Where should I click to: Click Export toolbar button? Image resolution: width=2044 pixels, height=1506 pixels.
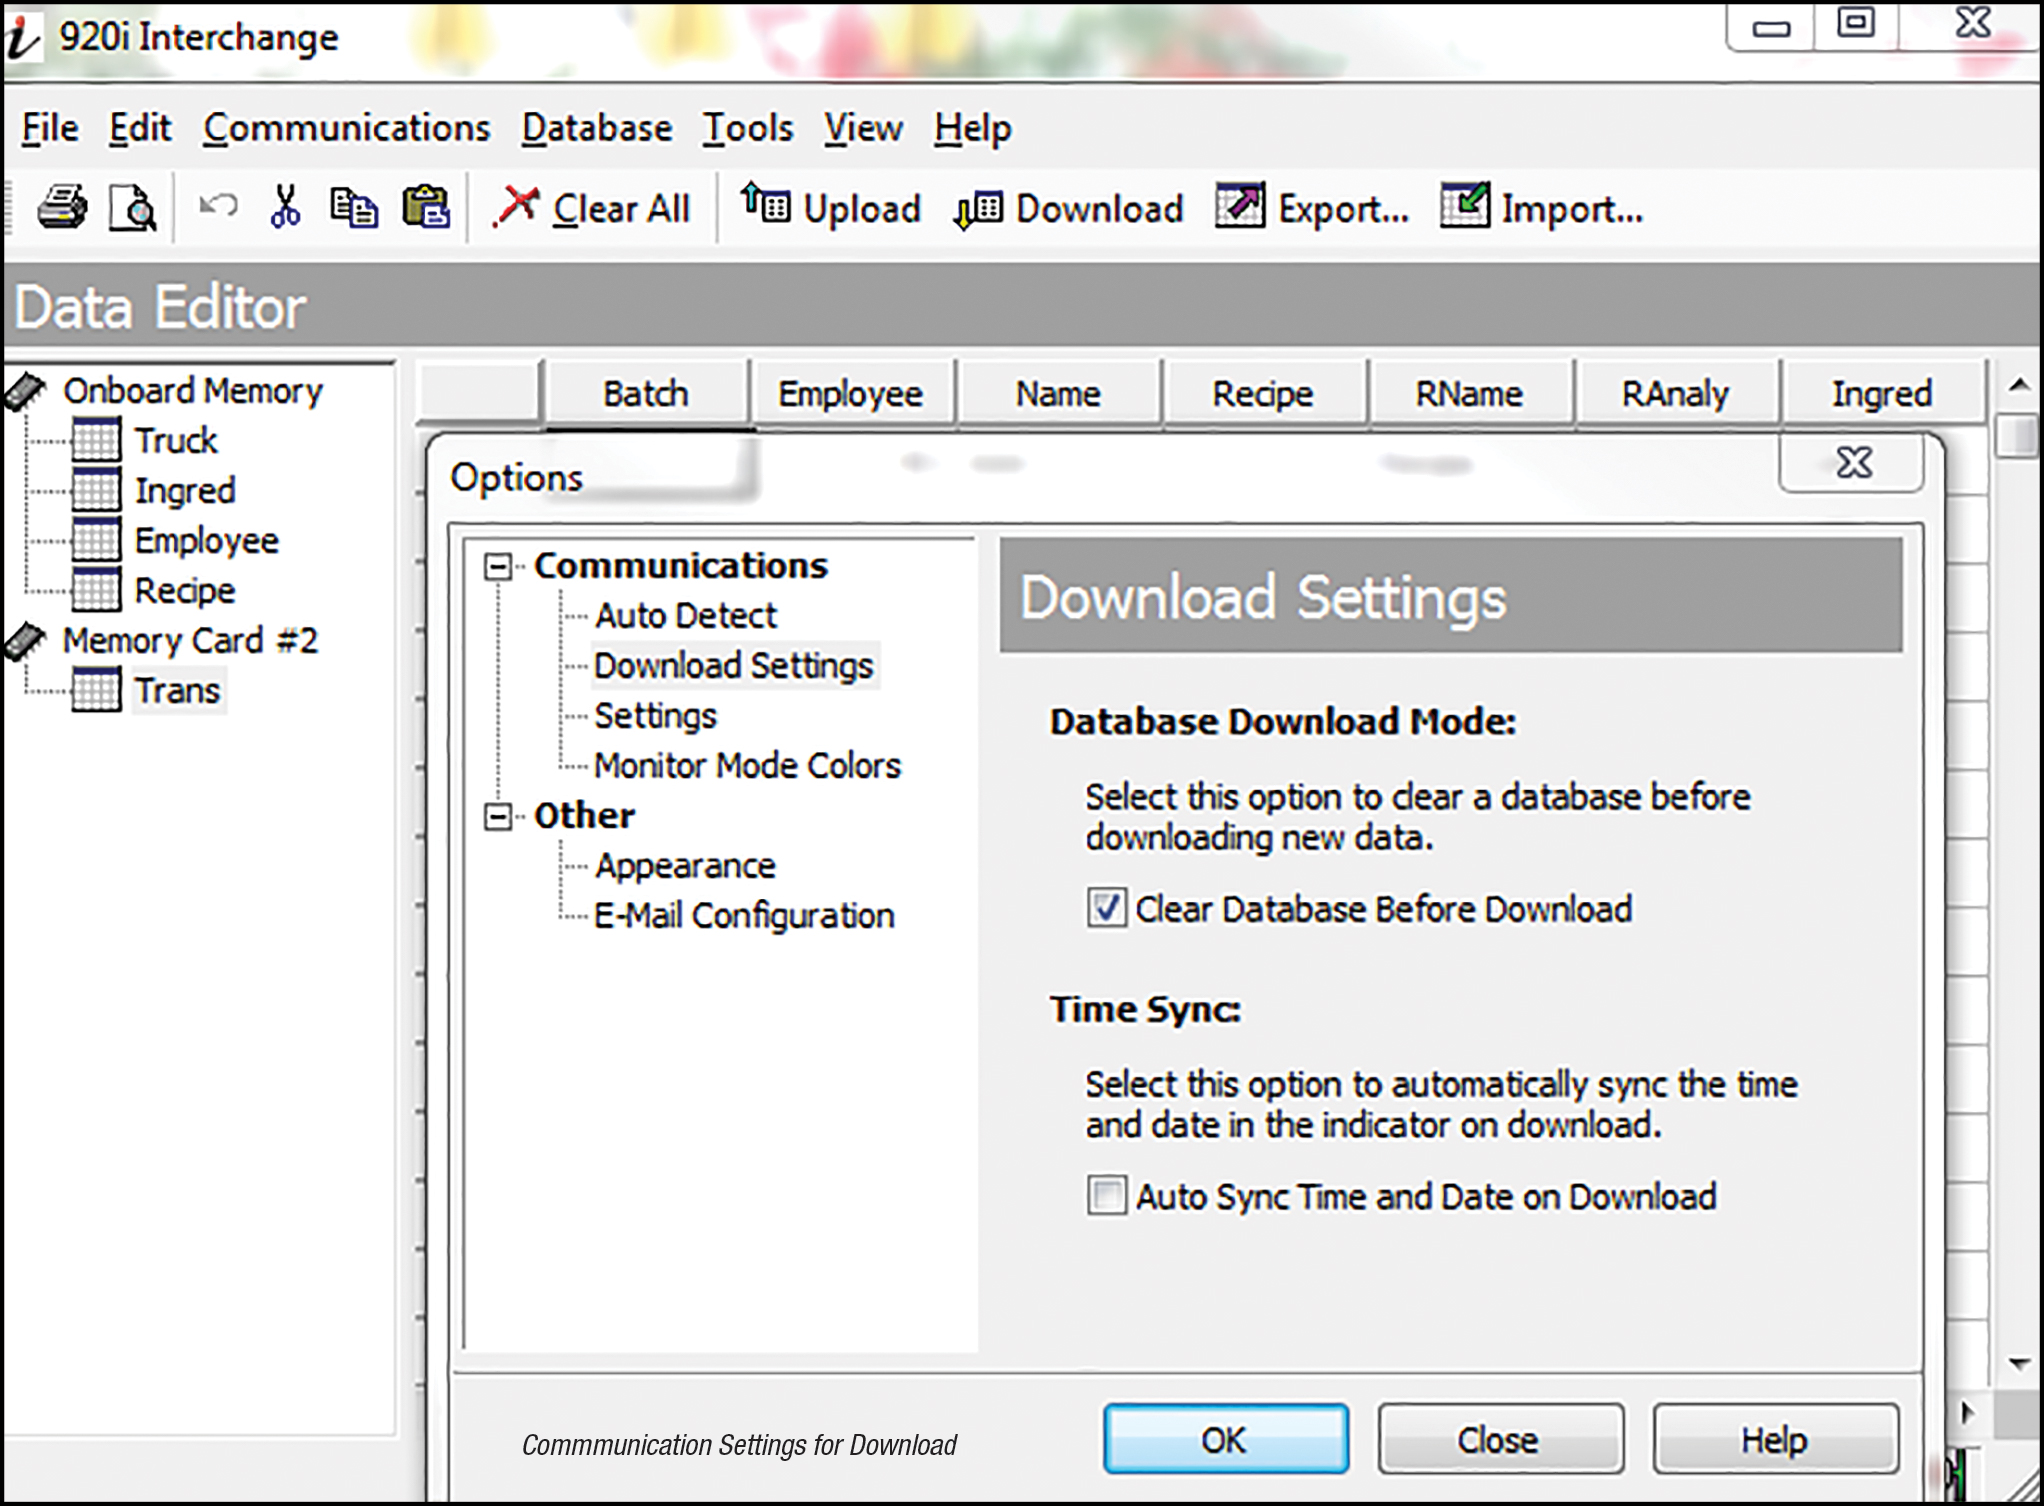click(x=1313, y=208)
